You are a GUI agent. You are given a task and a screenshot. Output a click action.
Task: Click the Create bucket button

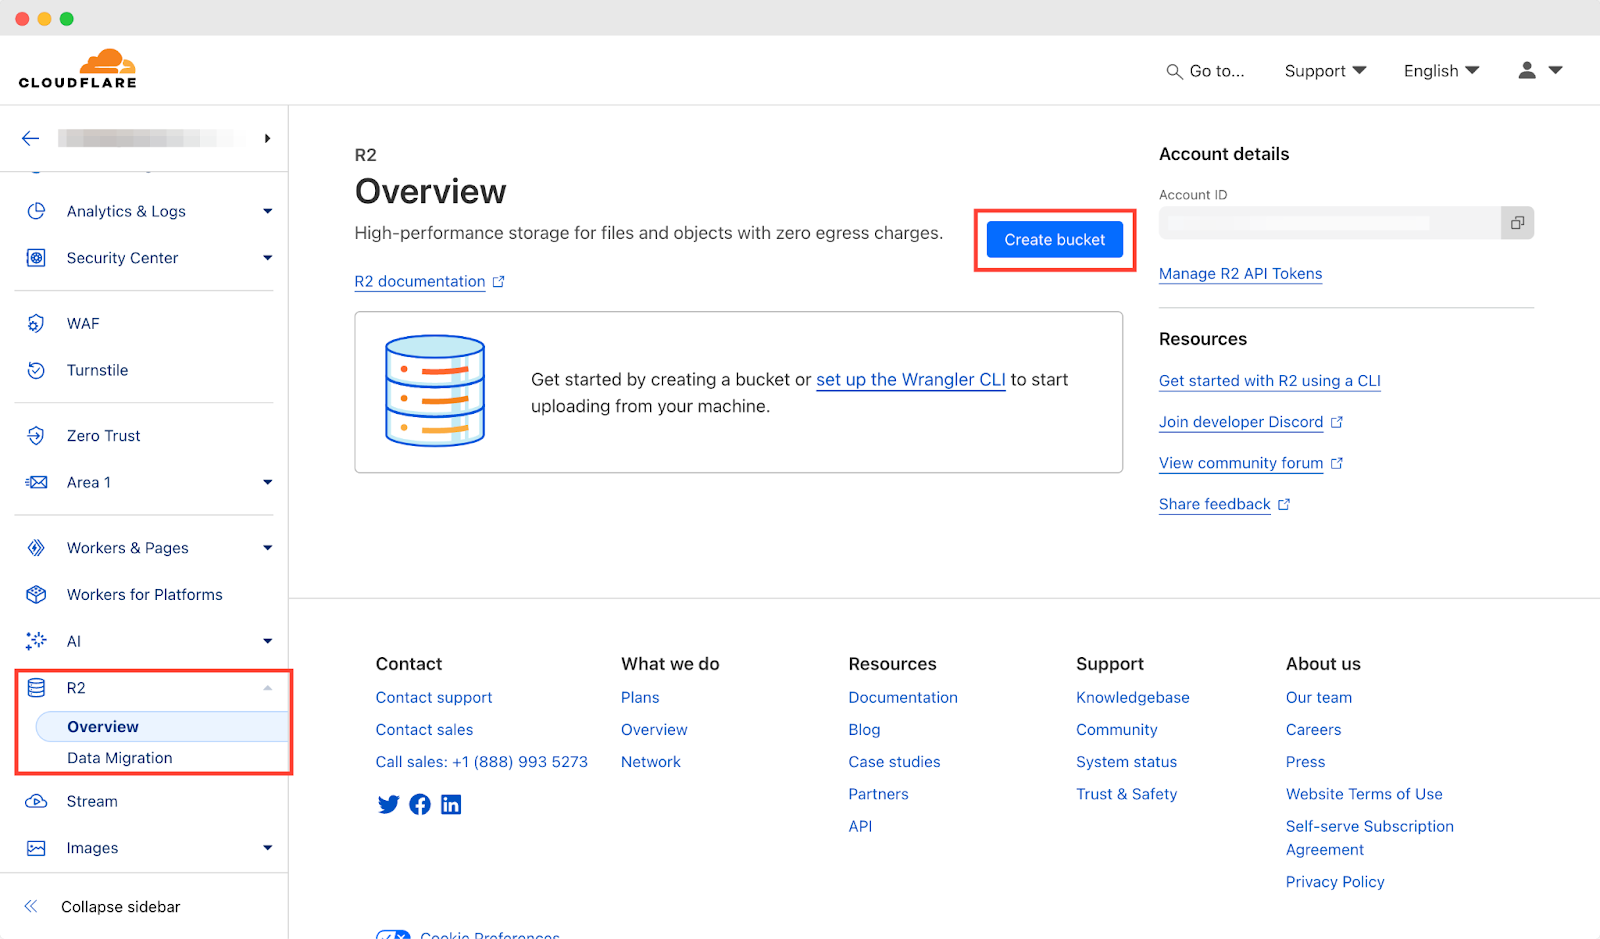pos(1054,240)
